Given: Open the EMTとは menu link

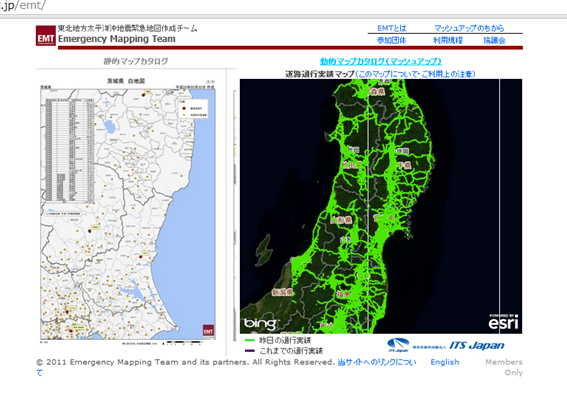Looking at the screenshot, I should [392, 28].
